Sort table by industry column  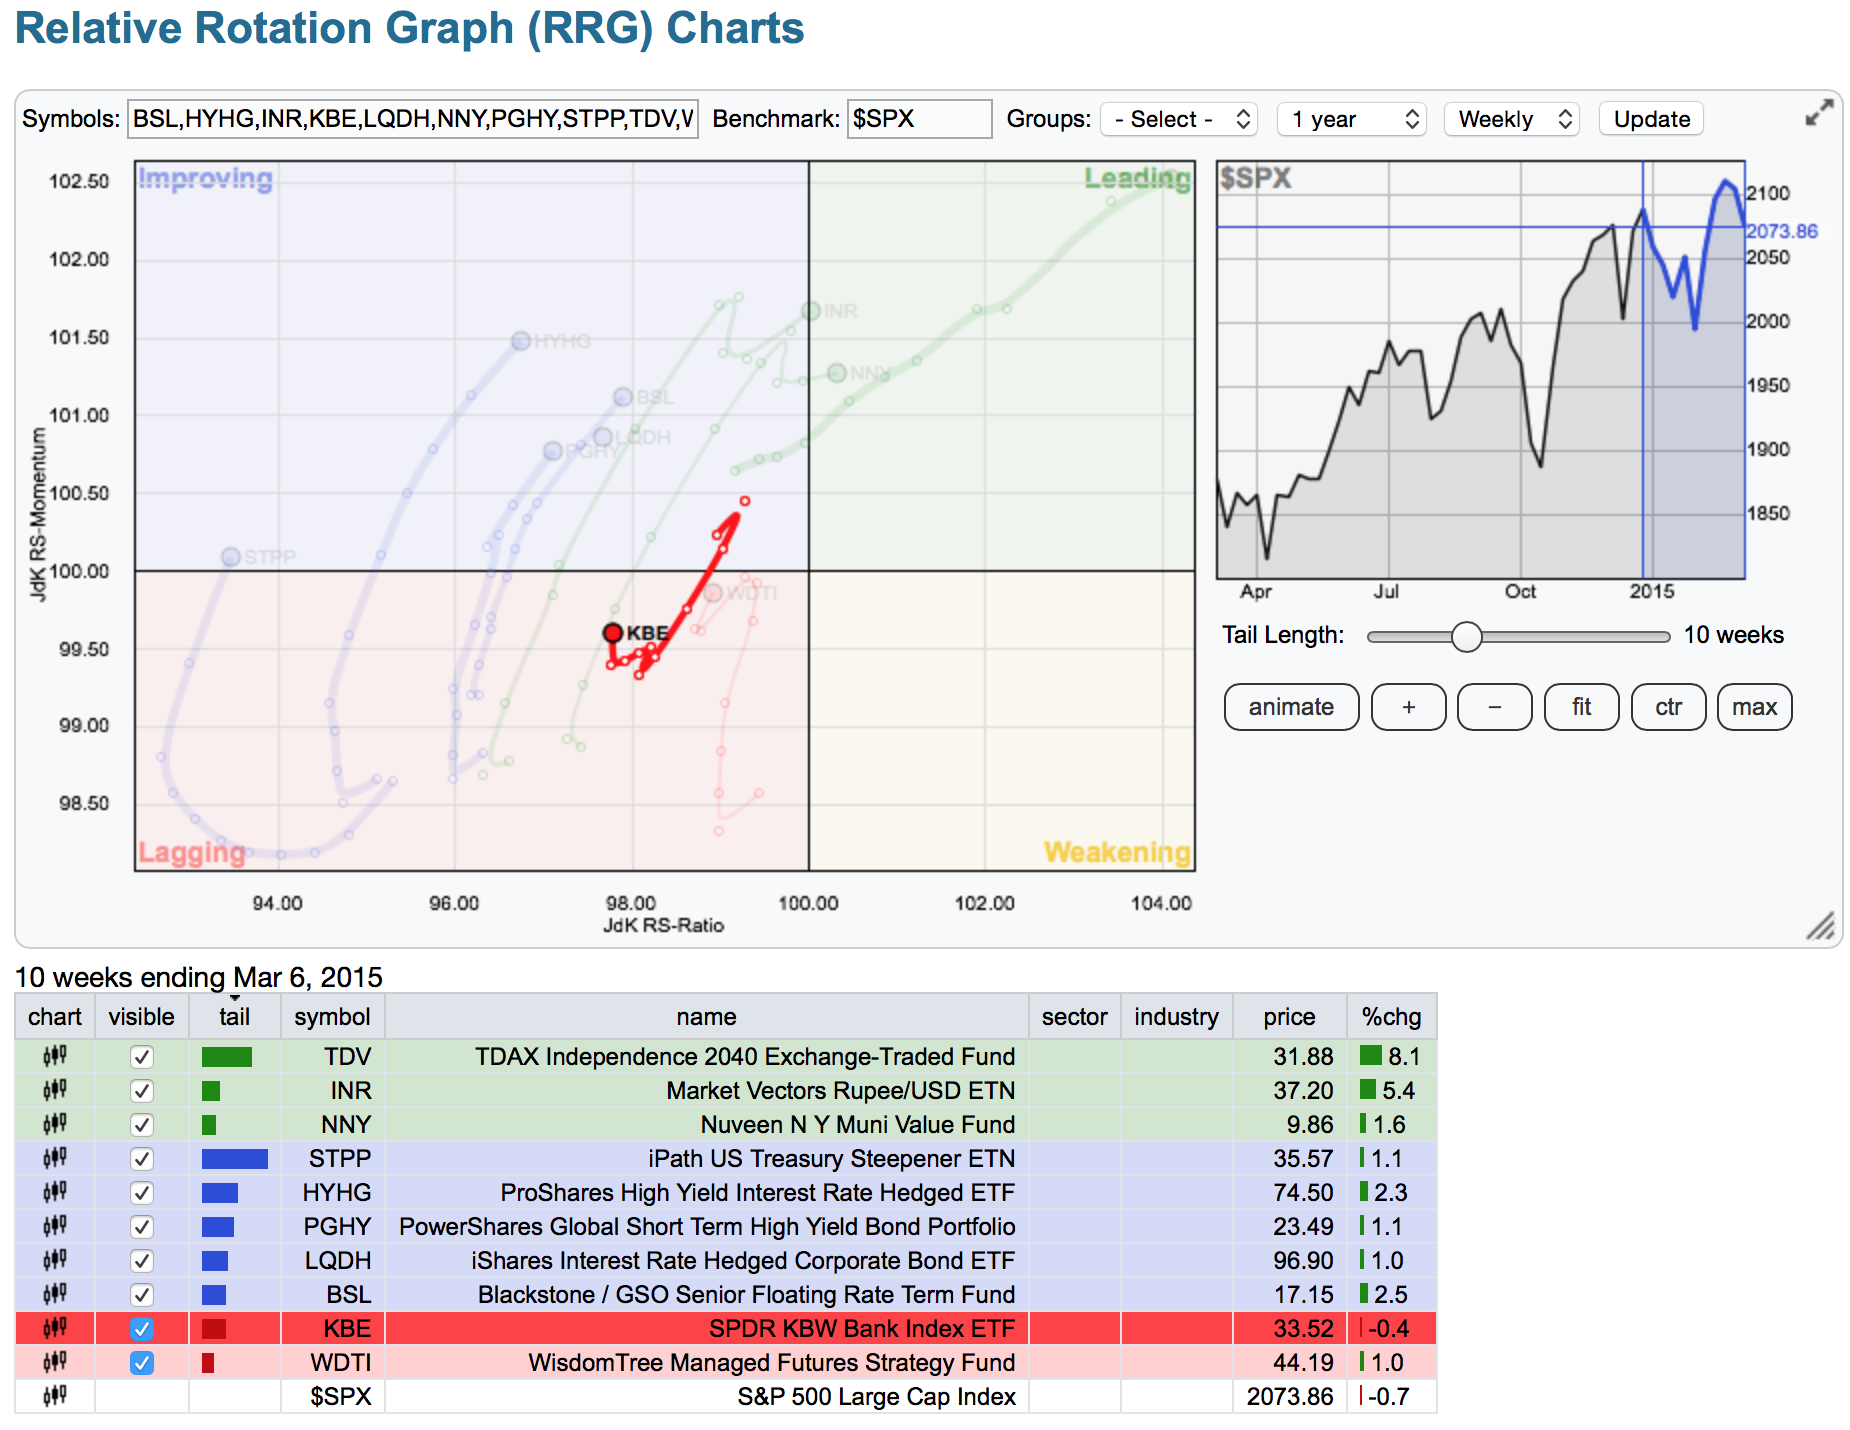coord(1177,1017)
